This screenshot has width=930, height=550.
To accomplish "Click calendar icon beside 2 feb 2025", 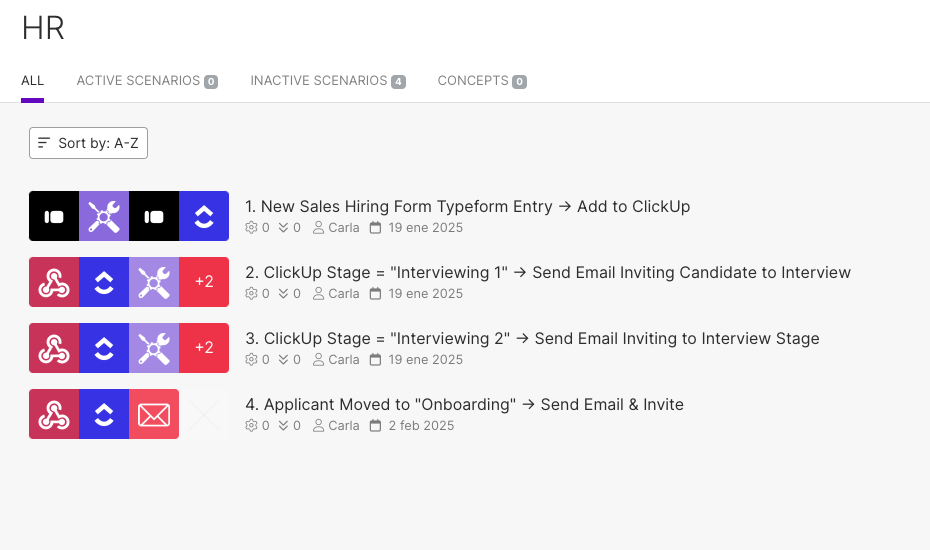I will 375,425.
